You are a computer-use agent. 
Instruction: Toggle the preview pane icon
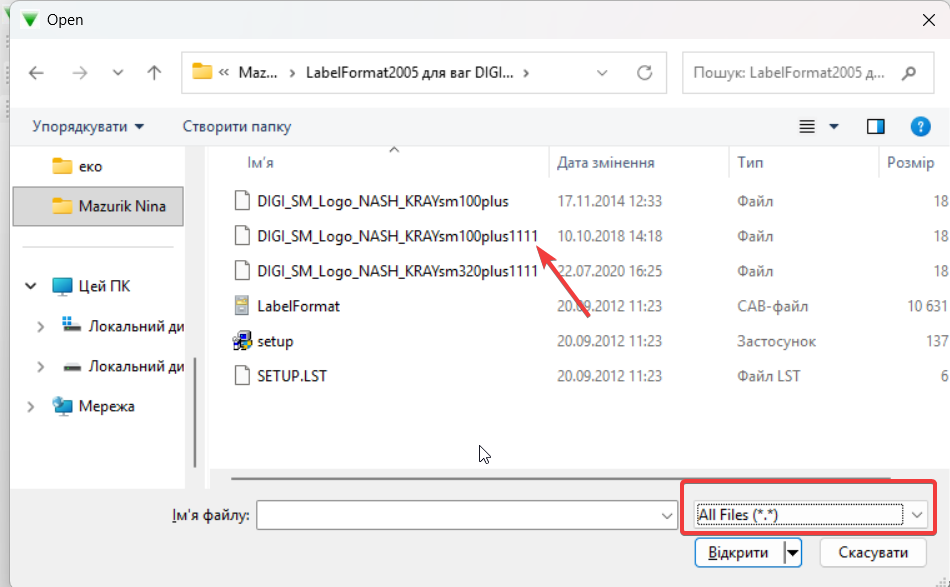tap(876, 127)
